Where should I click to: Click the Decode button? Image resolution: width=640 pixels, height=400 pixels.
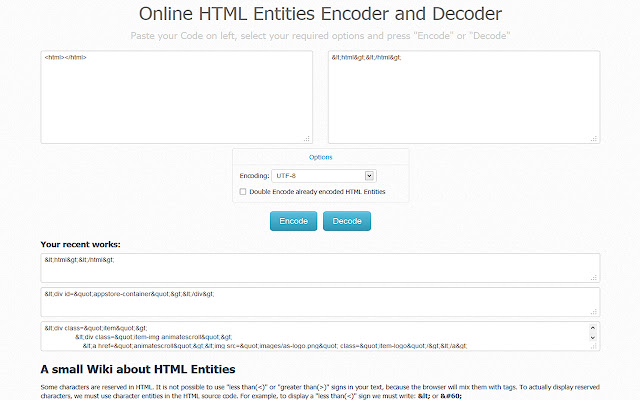pos(347,221)
